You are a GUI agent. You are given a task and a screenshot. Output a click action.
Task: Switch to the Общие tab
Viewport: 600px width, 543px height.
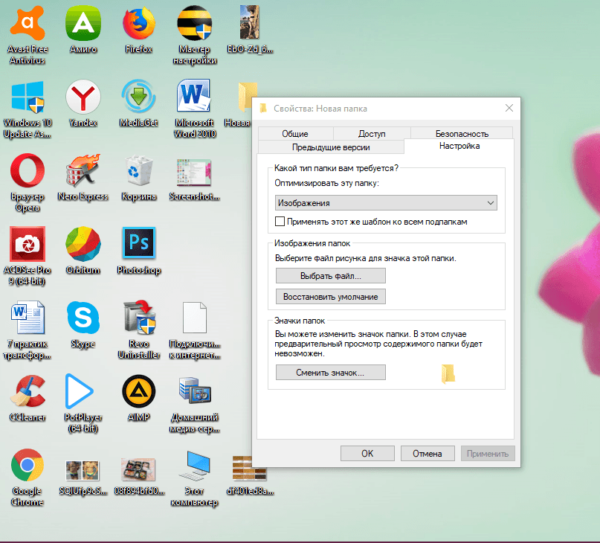coord(295,134)
